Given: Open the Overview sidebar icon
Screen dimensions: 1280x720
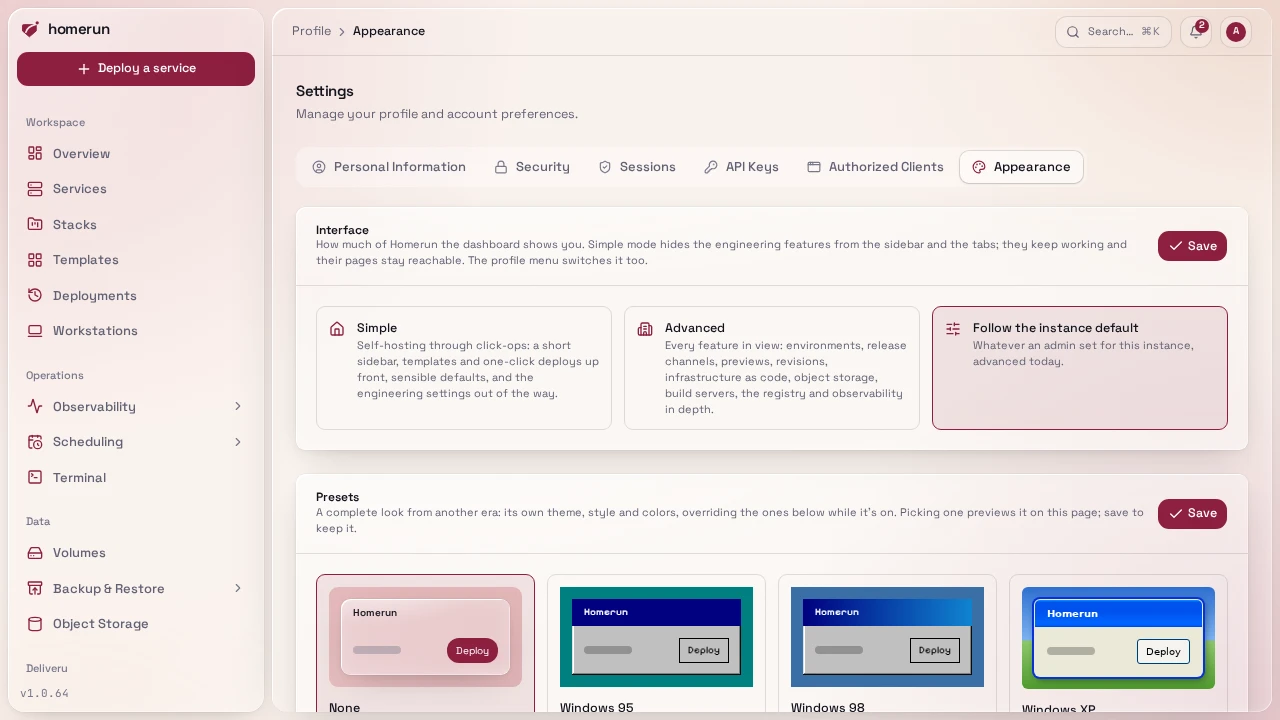Looking at the screenshot, I should point(35,153).
